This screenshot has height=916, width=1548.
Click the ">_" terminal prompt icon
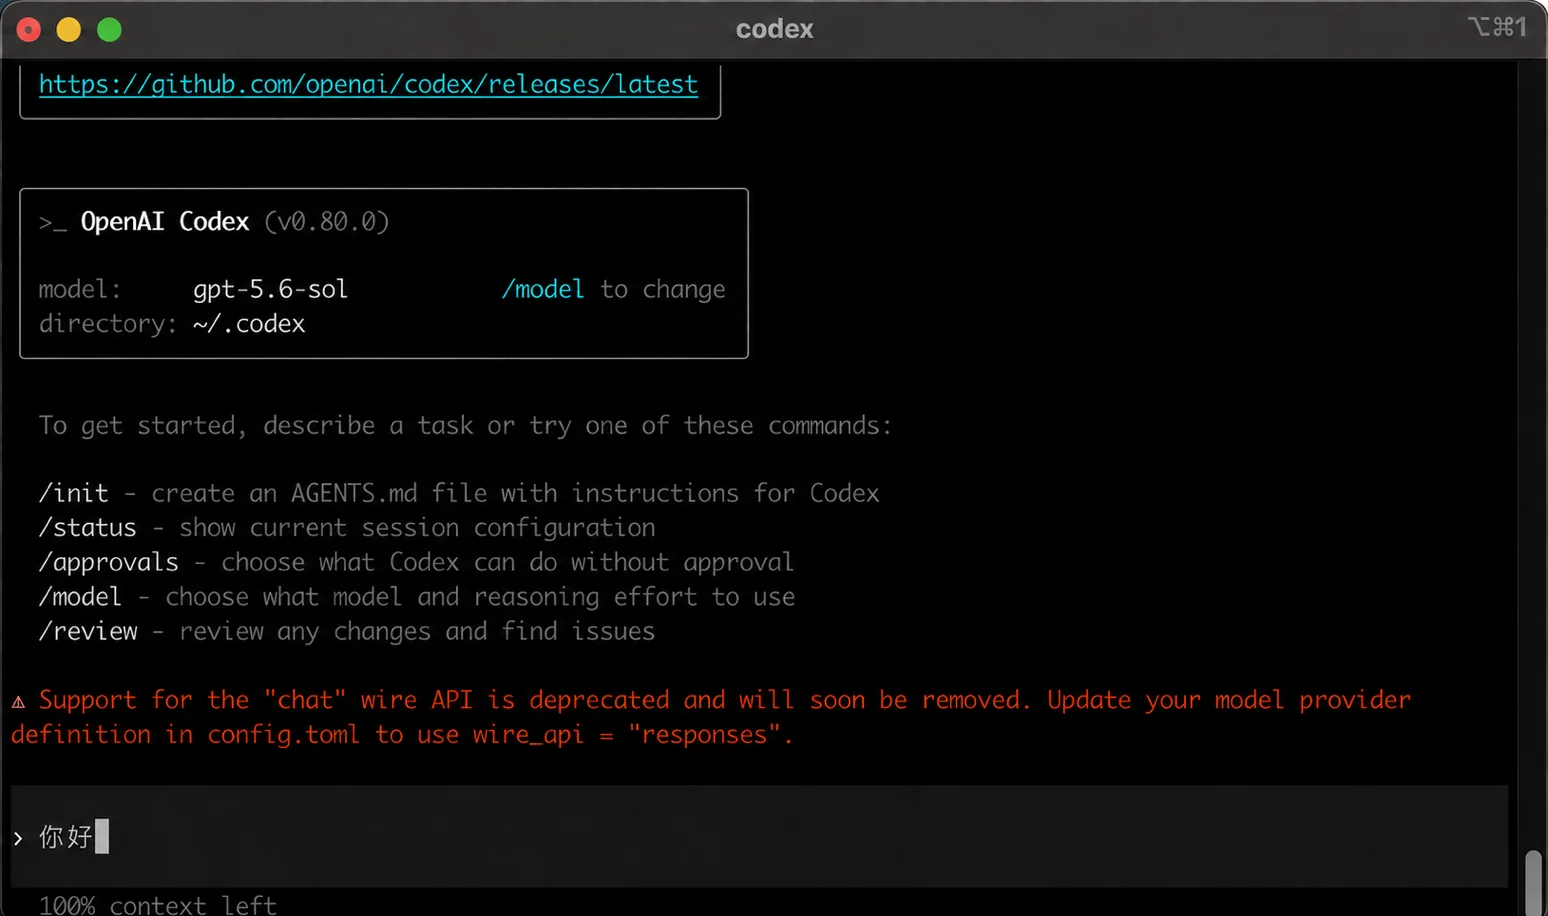click(x=52, y=222)
